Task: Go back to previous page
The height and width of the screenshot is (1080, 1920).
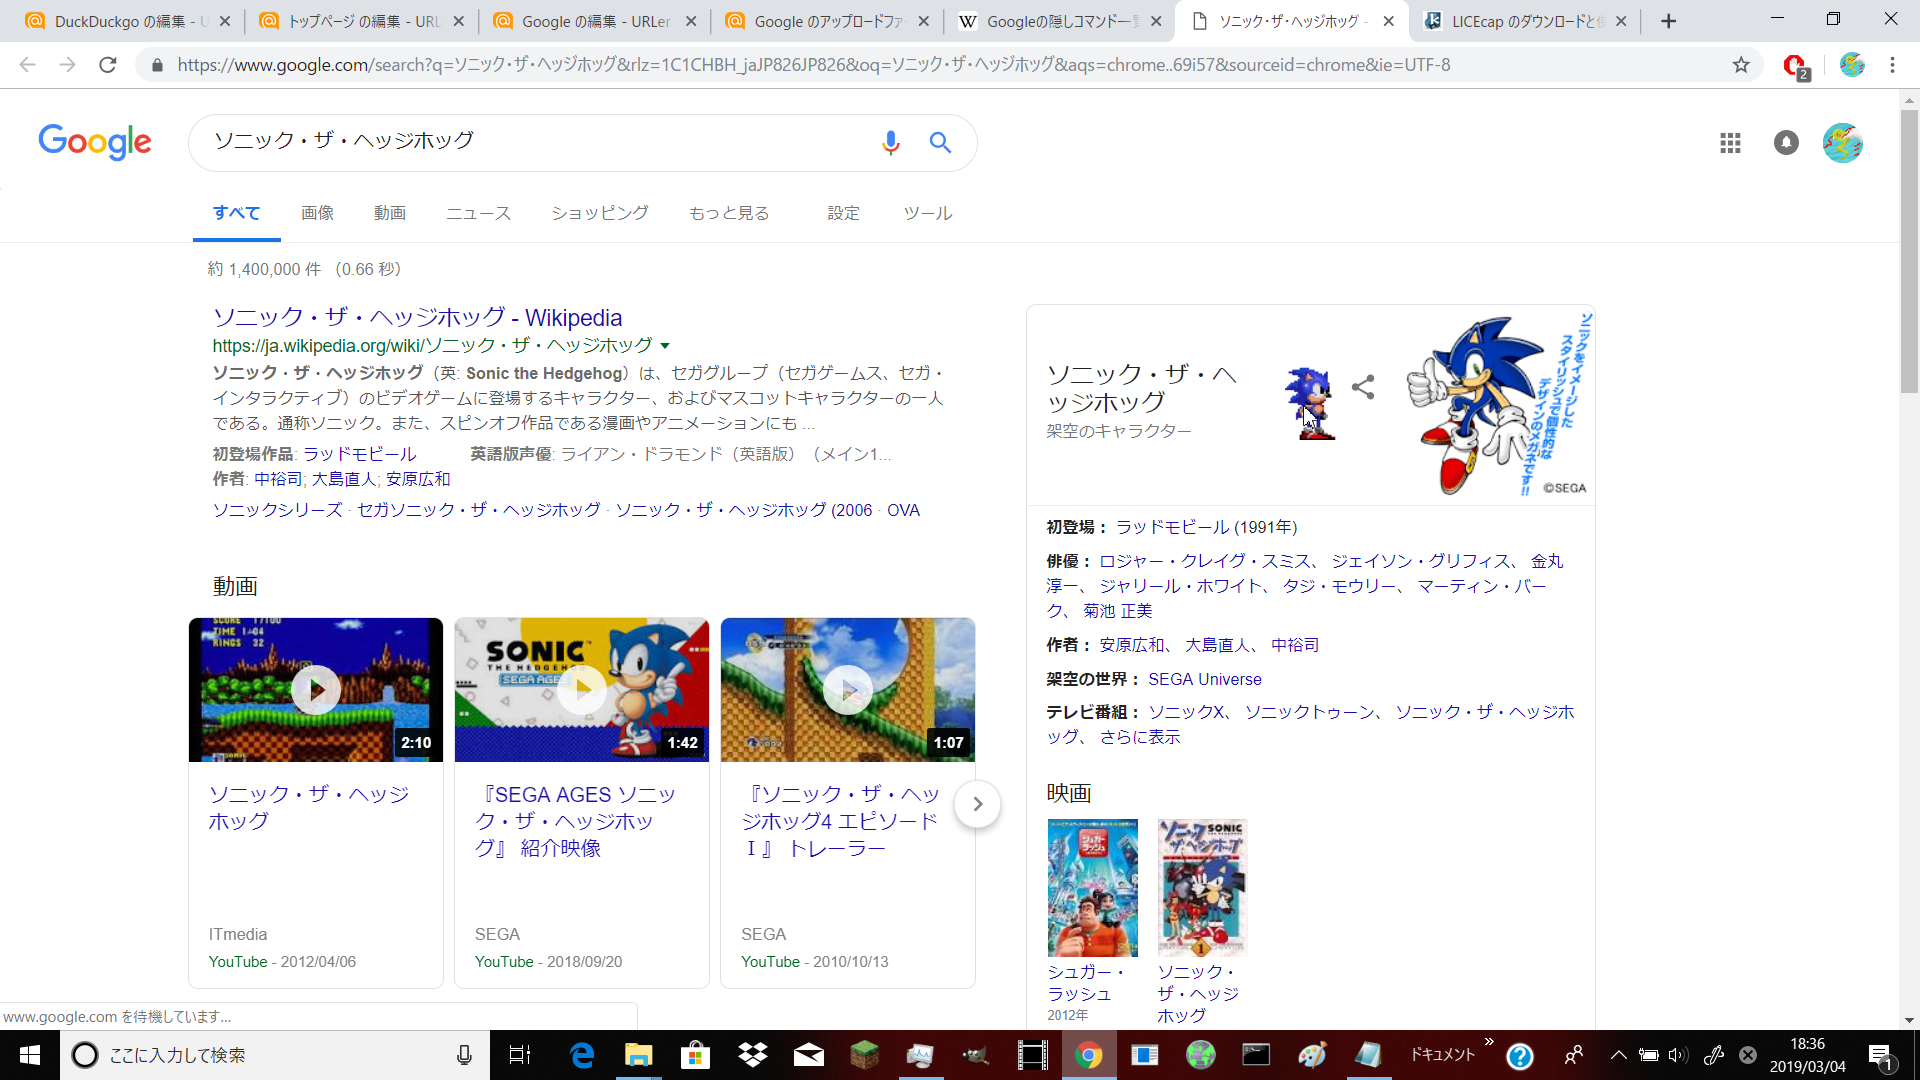Action: [x=27, y=65]
